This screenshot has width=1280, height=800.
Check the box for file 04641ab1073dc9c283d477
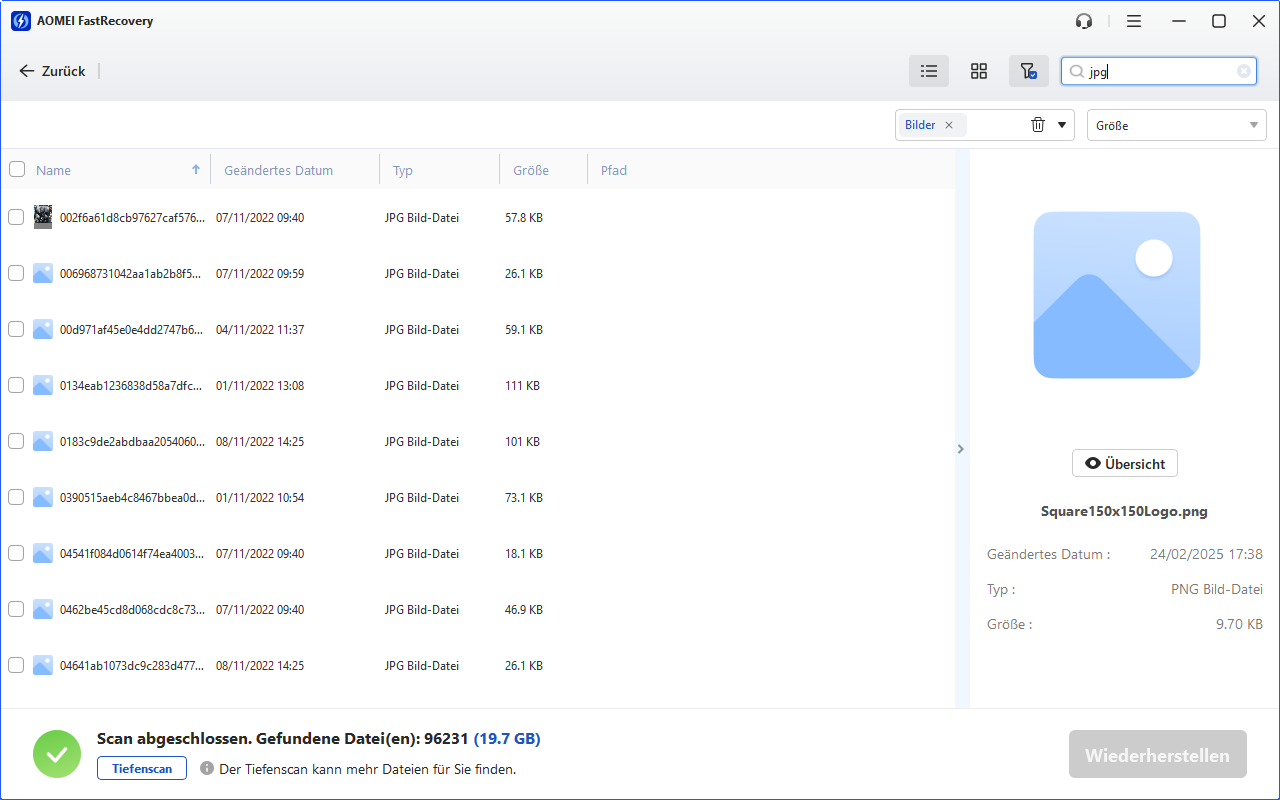[16, 665]
